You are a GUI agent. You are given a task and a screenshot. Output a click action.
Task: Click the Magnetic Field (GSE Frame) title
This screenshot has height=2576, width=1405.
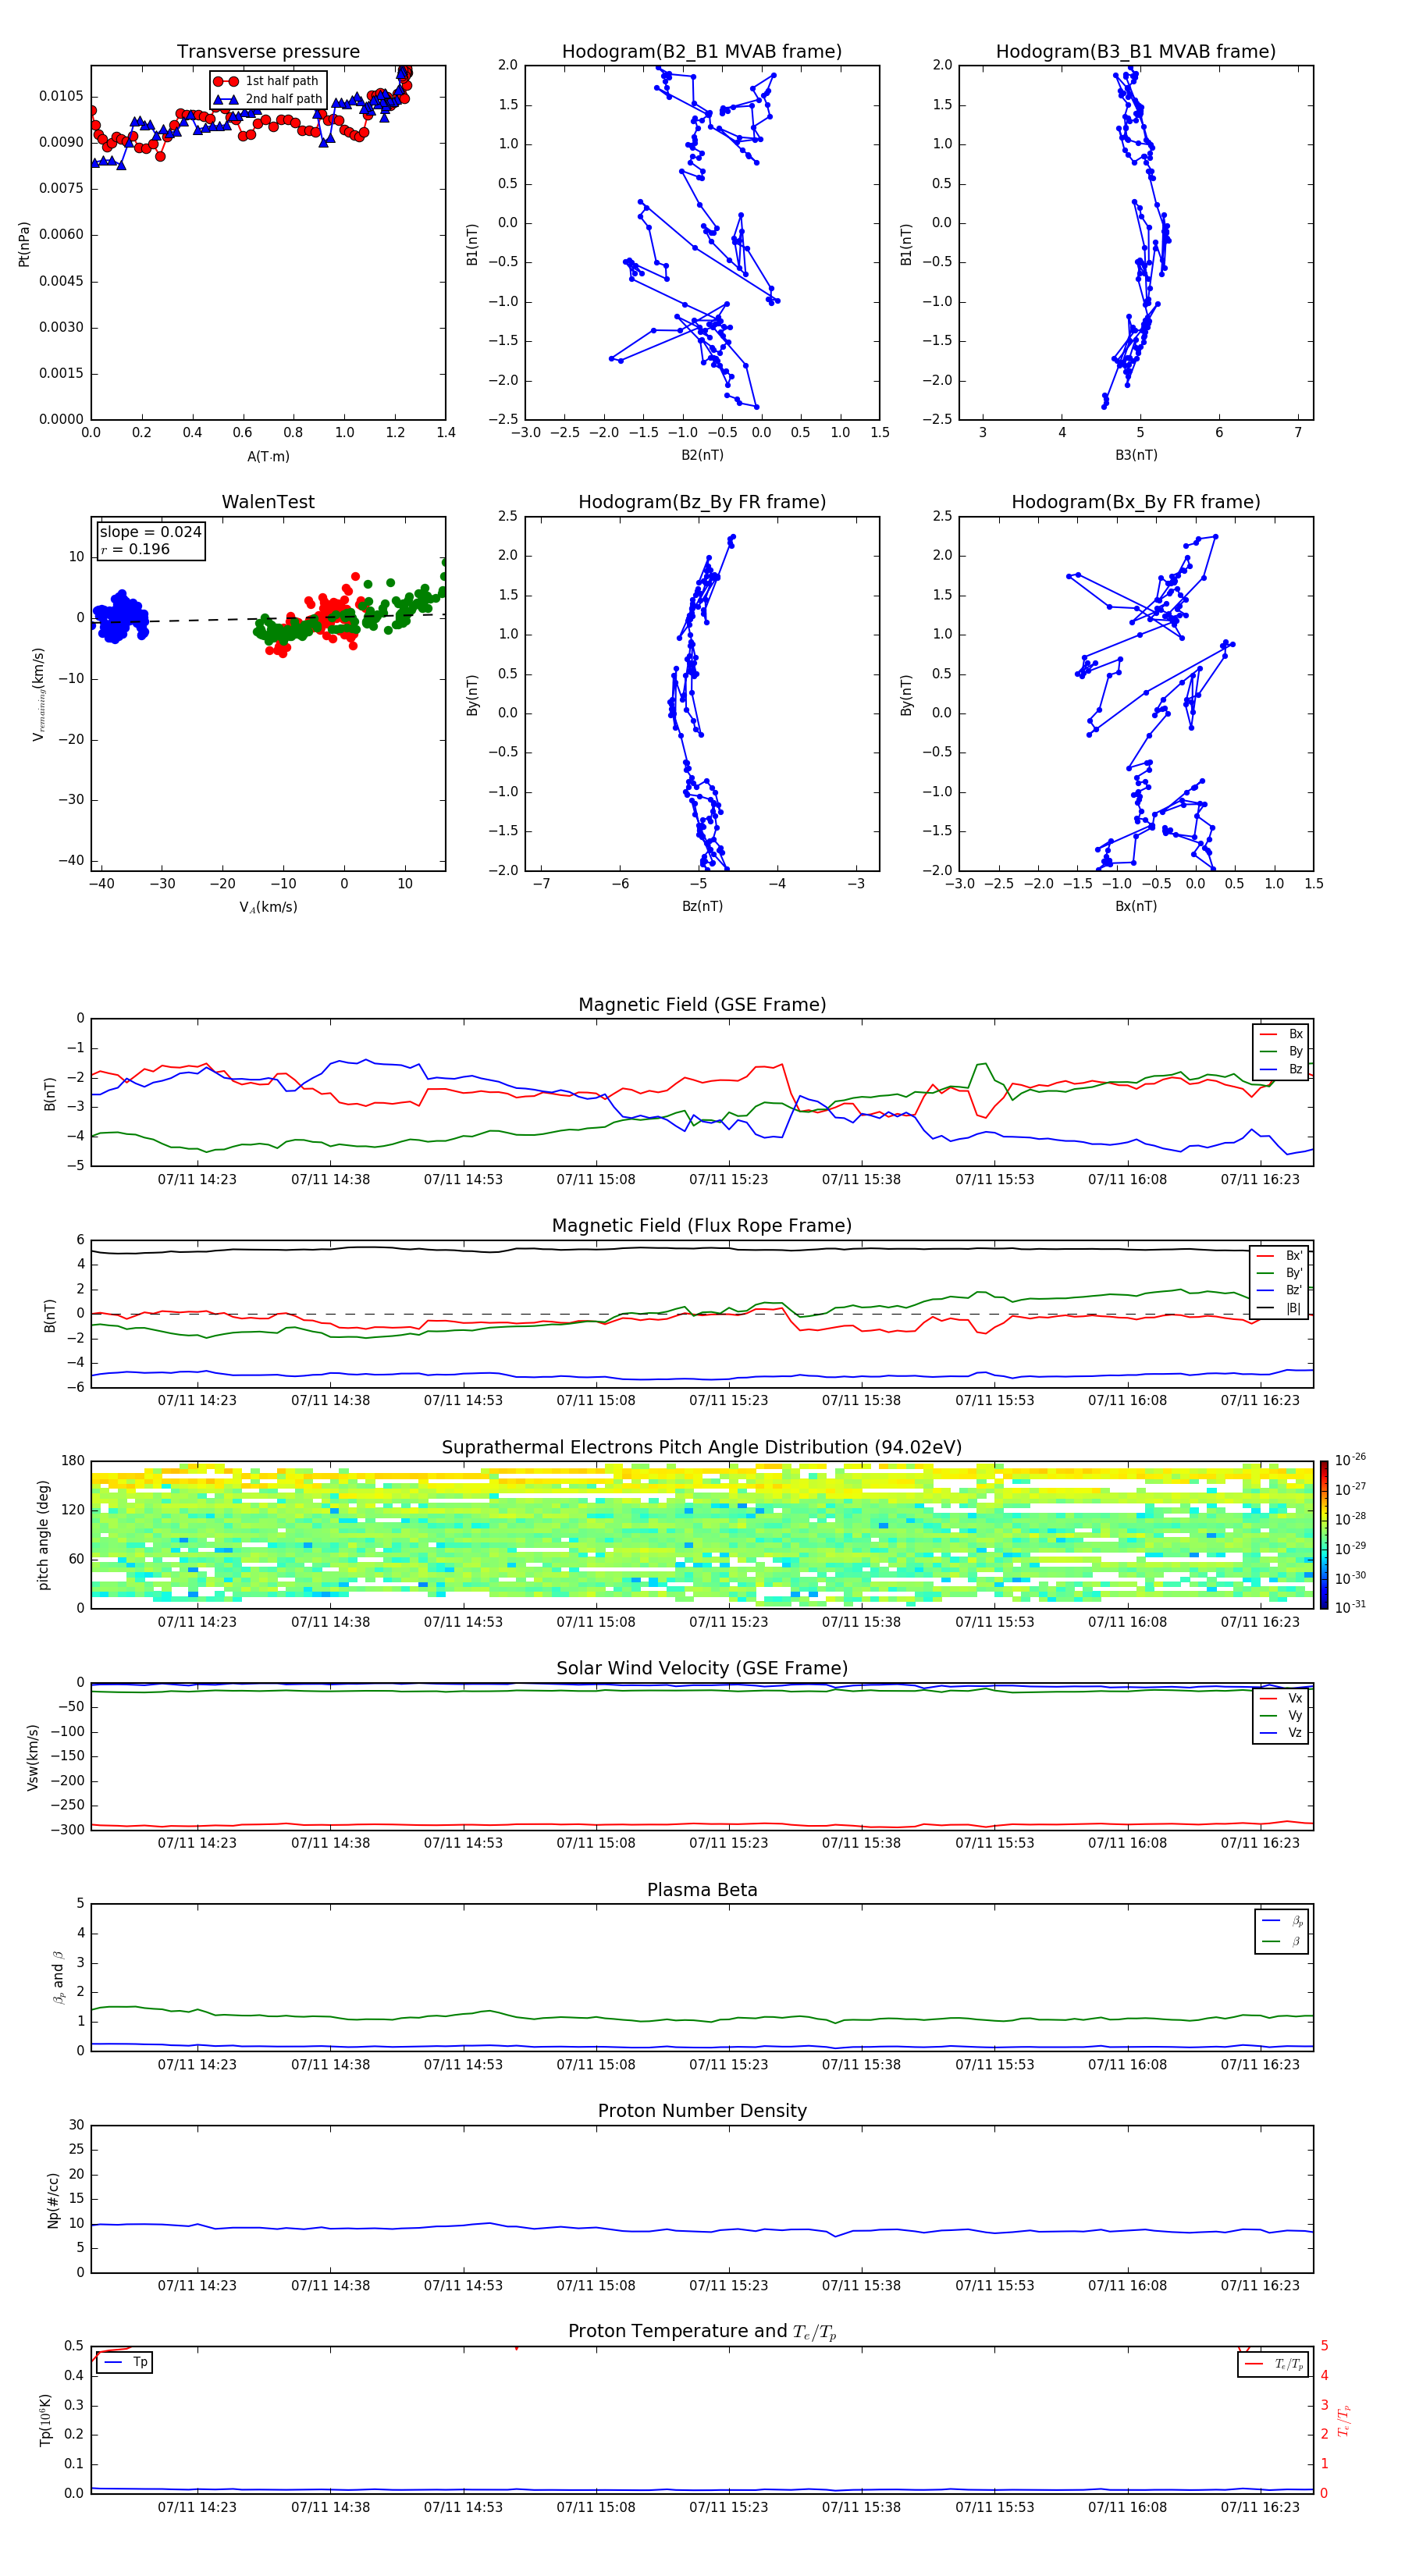click(x=702, y=1005)
